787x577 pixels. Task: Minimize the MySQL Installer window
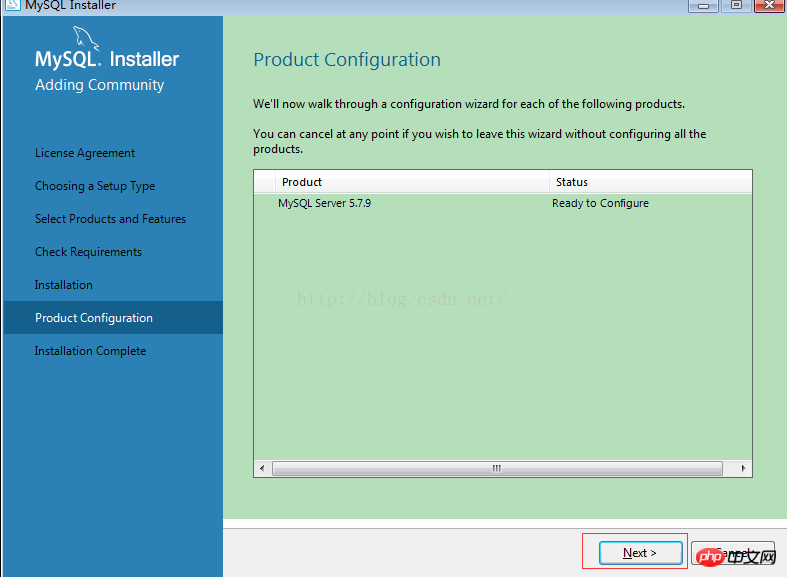[x=704, y=6]
